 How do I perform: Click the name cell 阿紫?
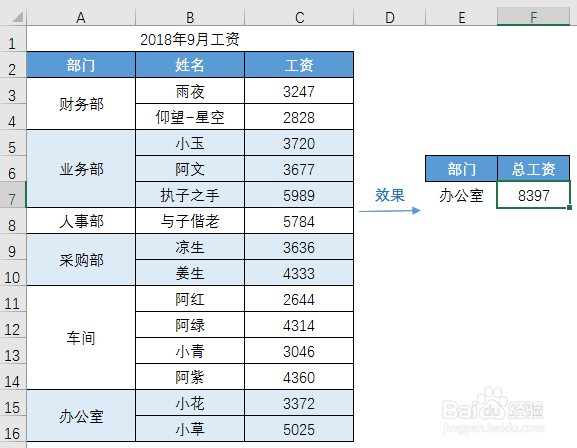tap(190, 377)
